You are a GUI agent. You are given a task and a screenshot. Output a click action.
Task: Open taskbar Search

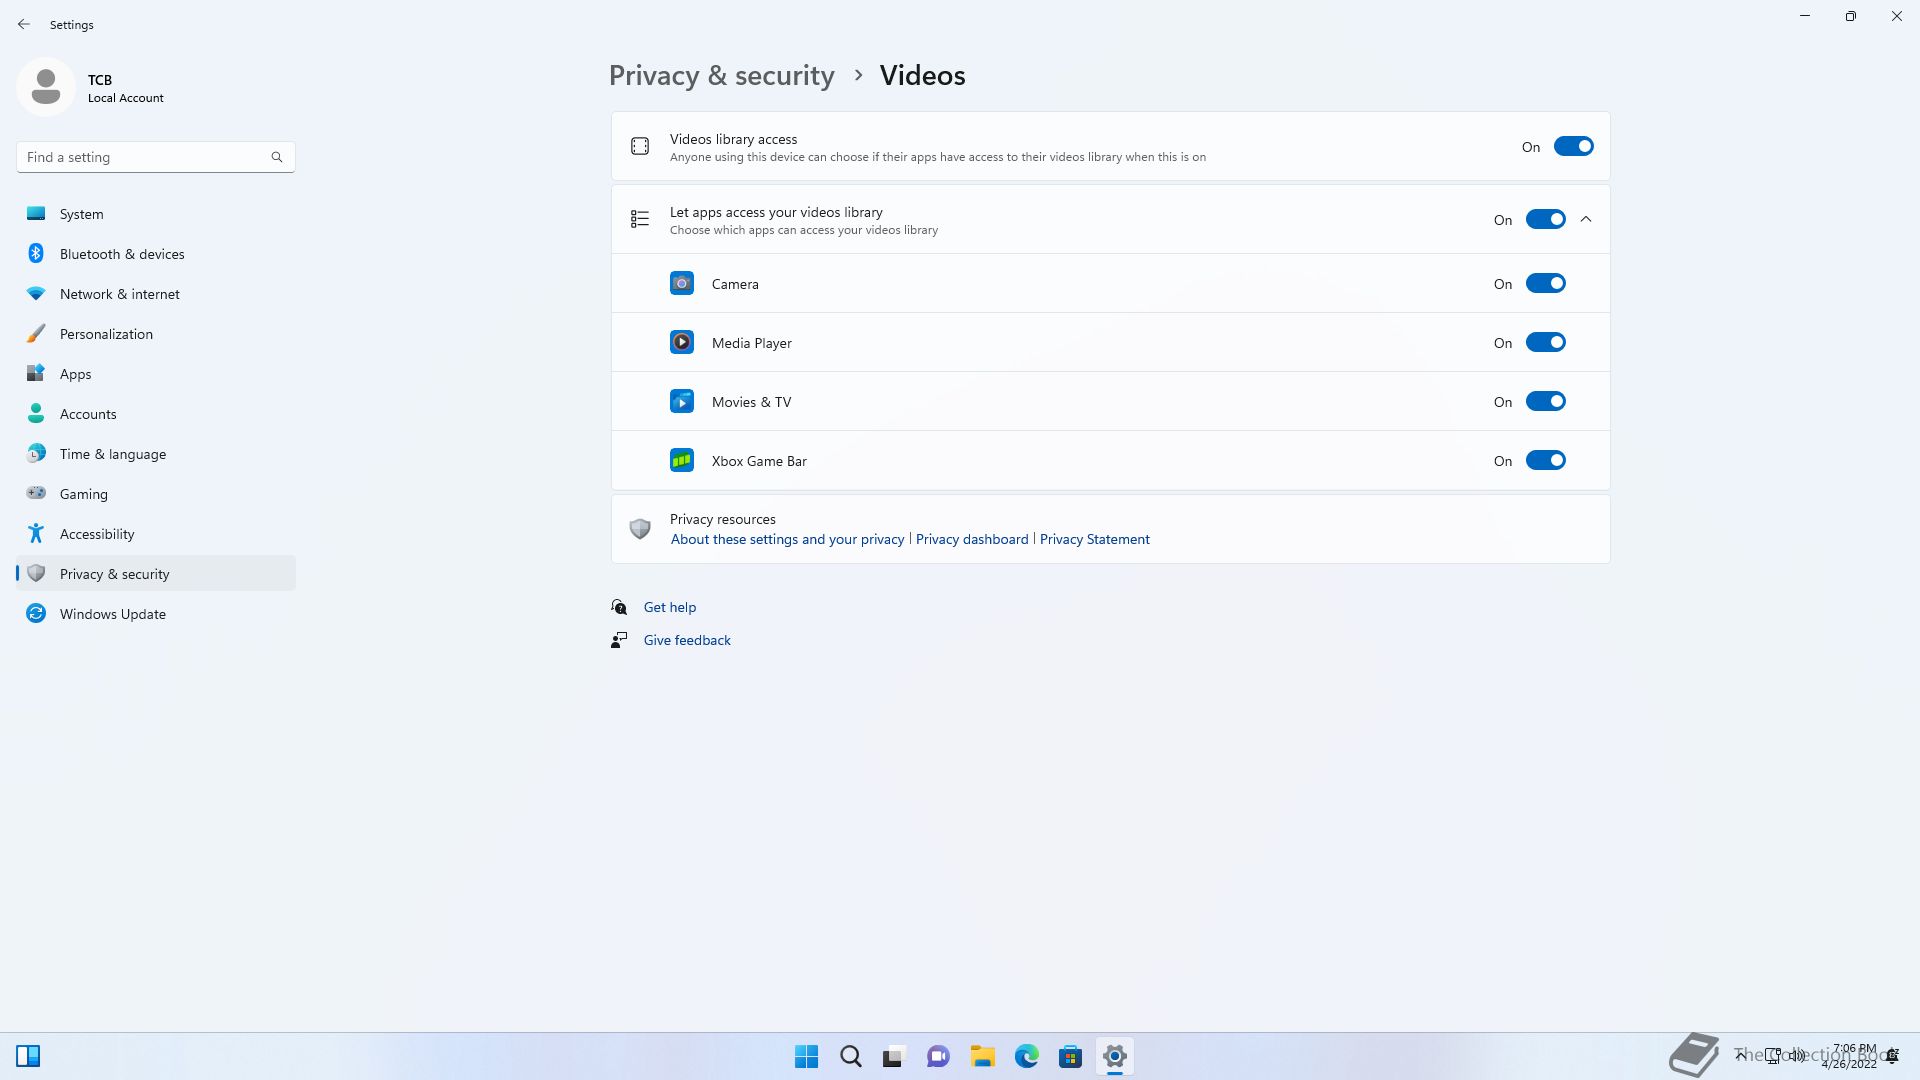[851, 1056]
